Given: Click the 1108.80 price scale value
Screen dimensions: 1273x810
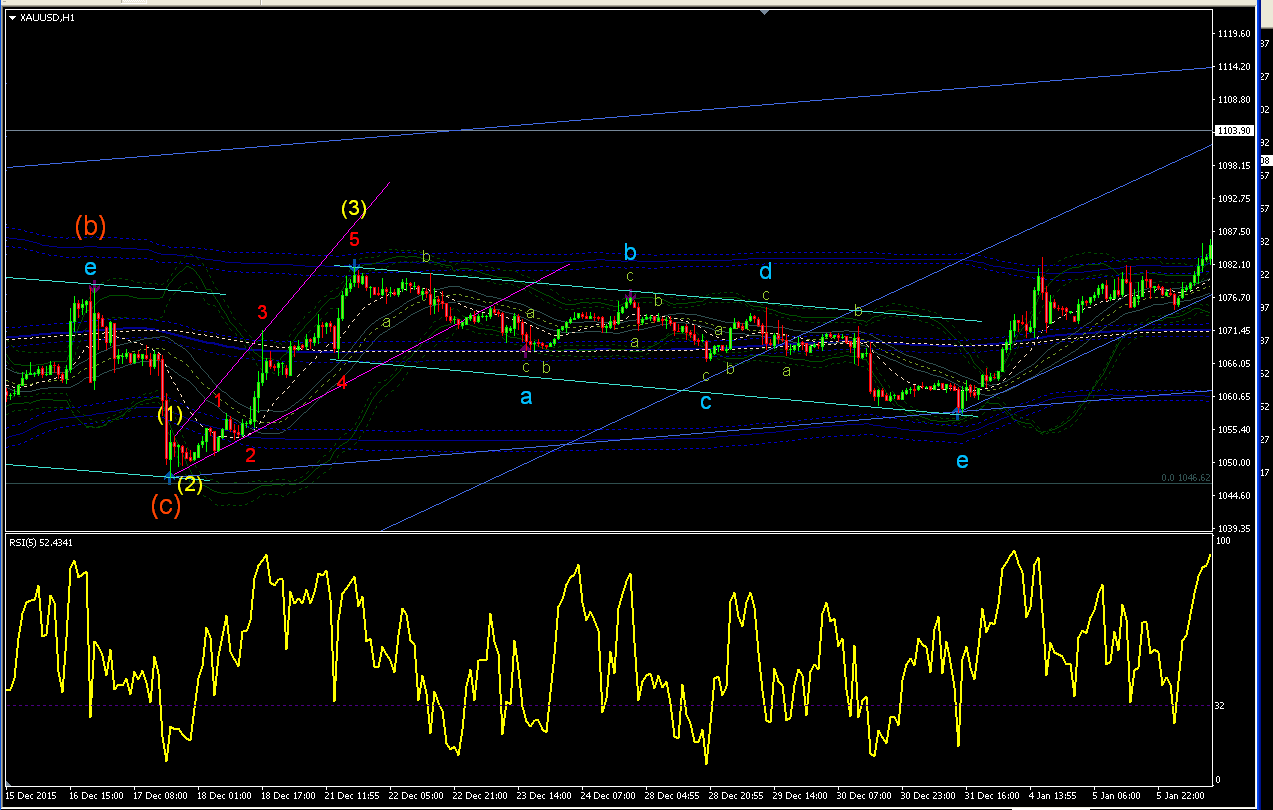Looking at the screenshot, I should [1235, 100].
